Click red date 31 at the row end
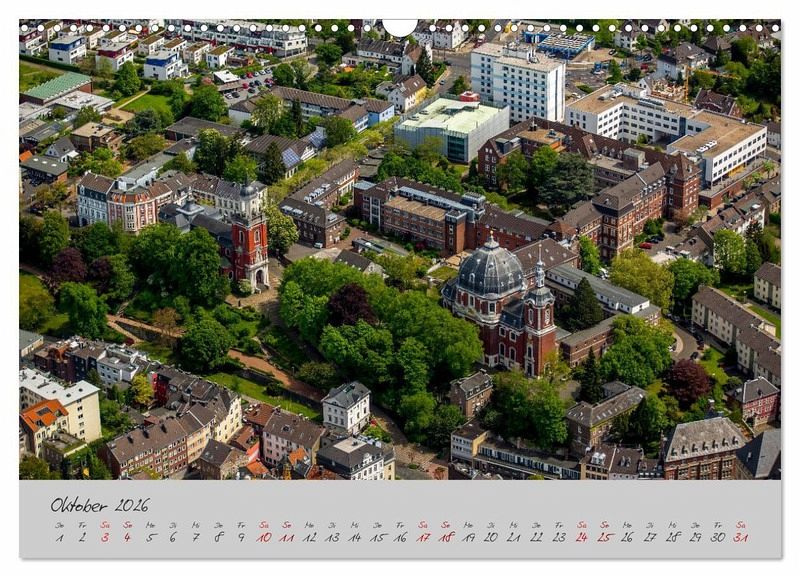This screenshot has width=800, height=577. (740, 537)
